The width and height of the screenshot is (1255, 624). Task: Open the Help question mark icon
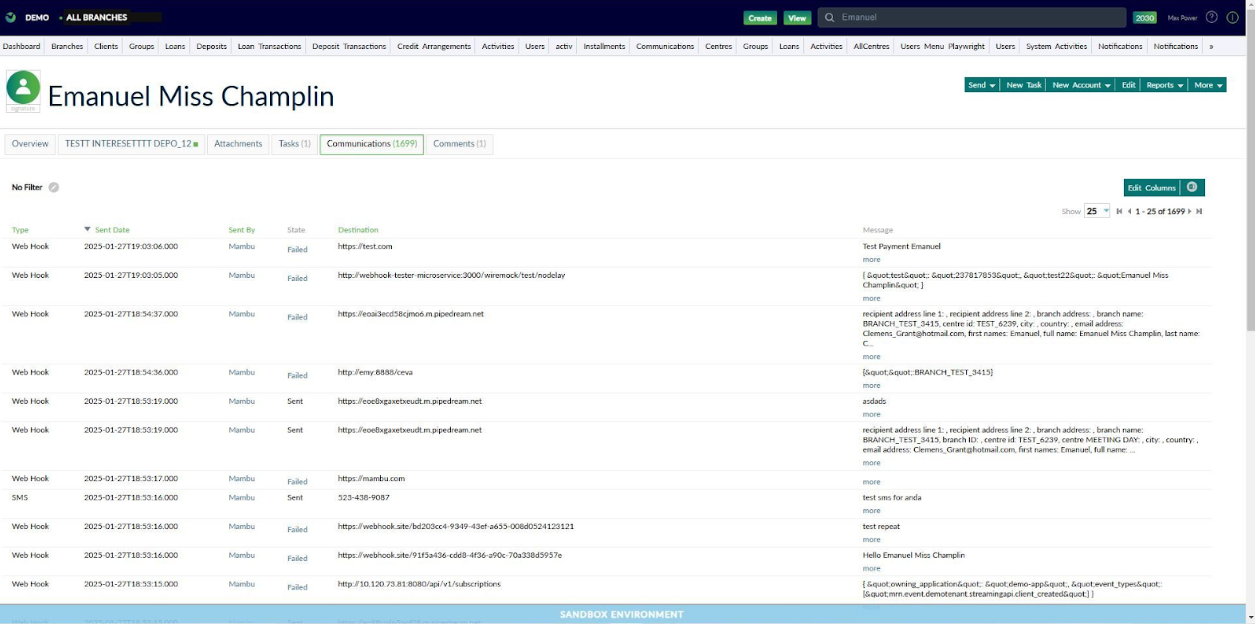click(x=1211, y=16)
